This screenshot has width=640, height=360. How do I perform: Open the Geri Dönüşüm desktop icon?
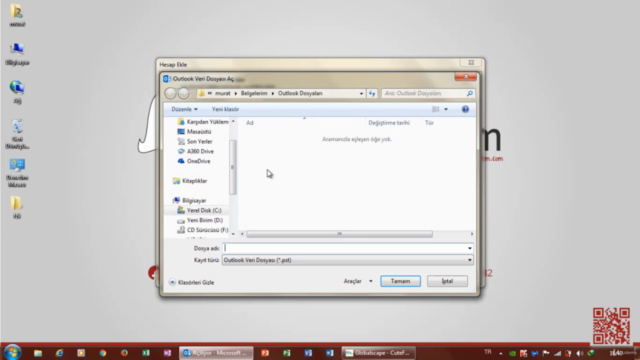(x=17, y=134)
